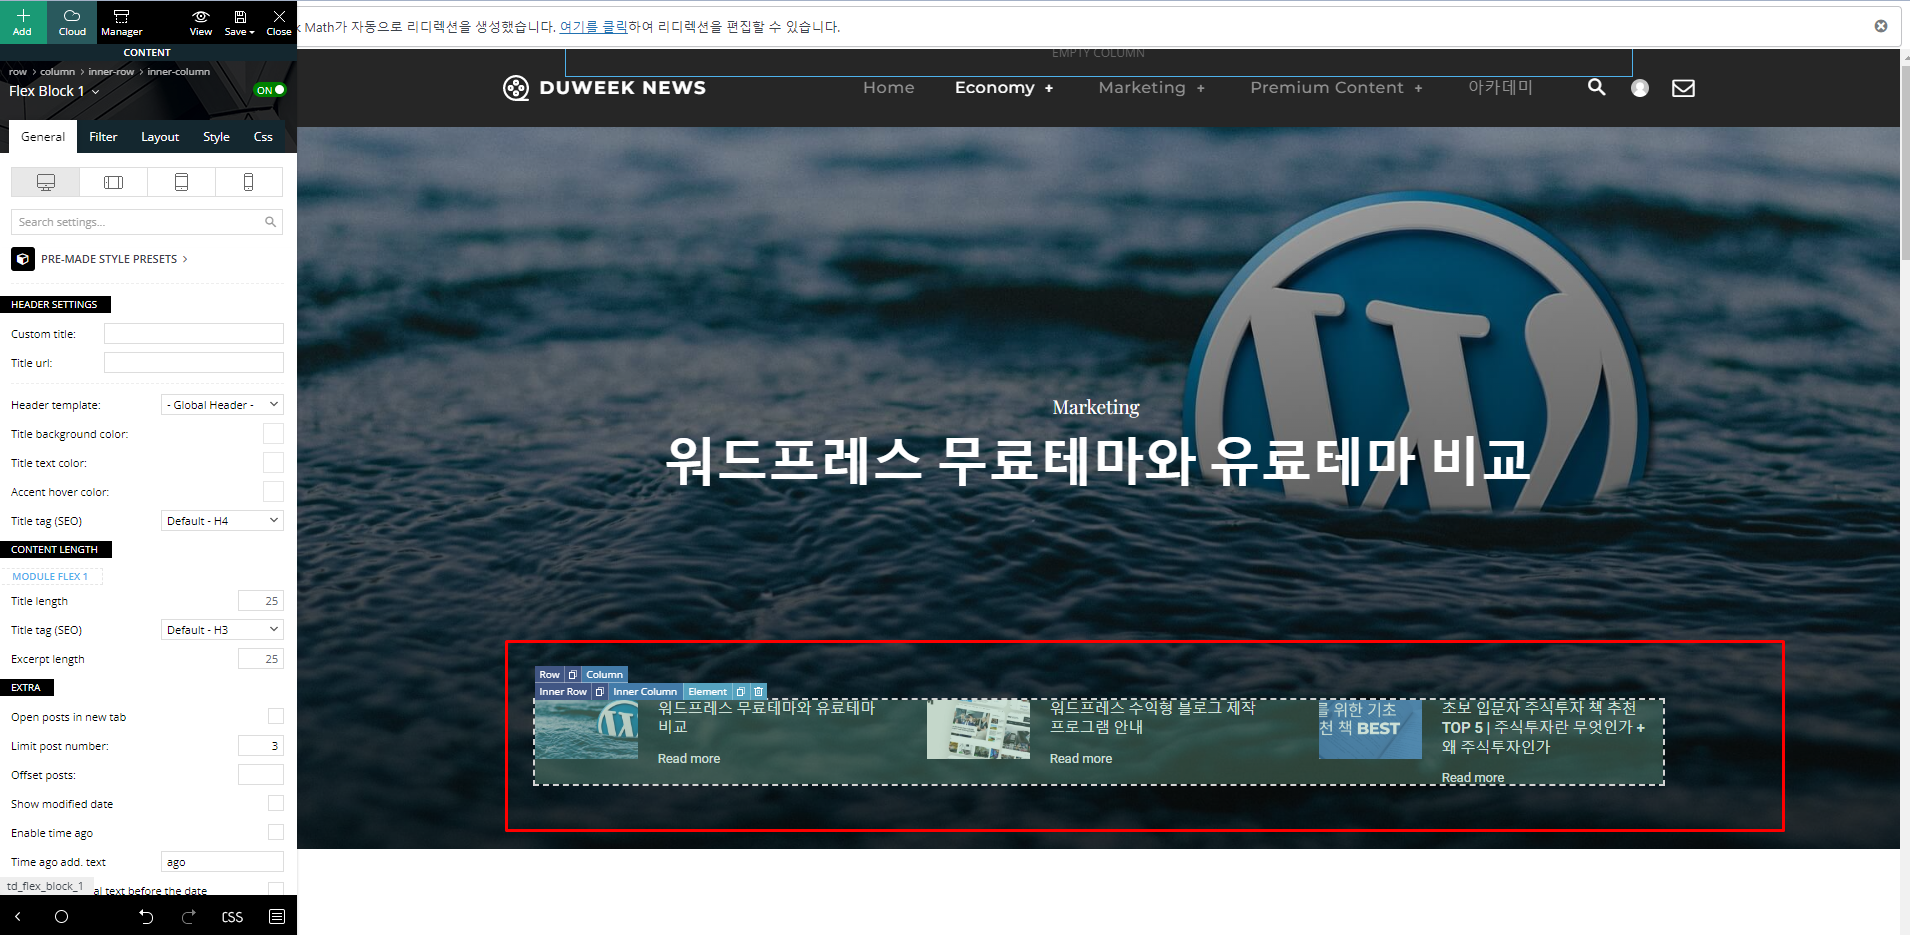The height and width of the screenshot is (935, 1910).
Task: Select the tablet portrait viewport icon
Action: [181, 182]
